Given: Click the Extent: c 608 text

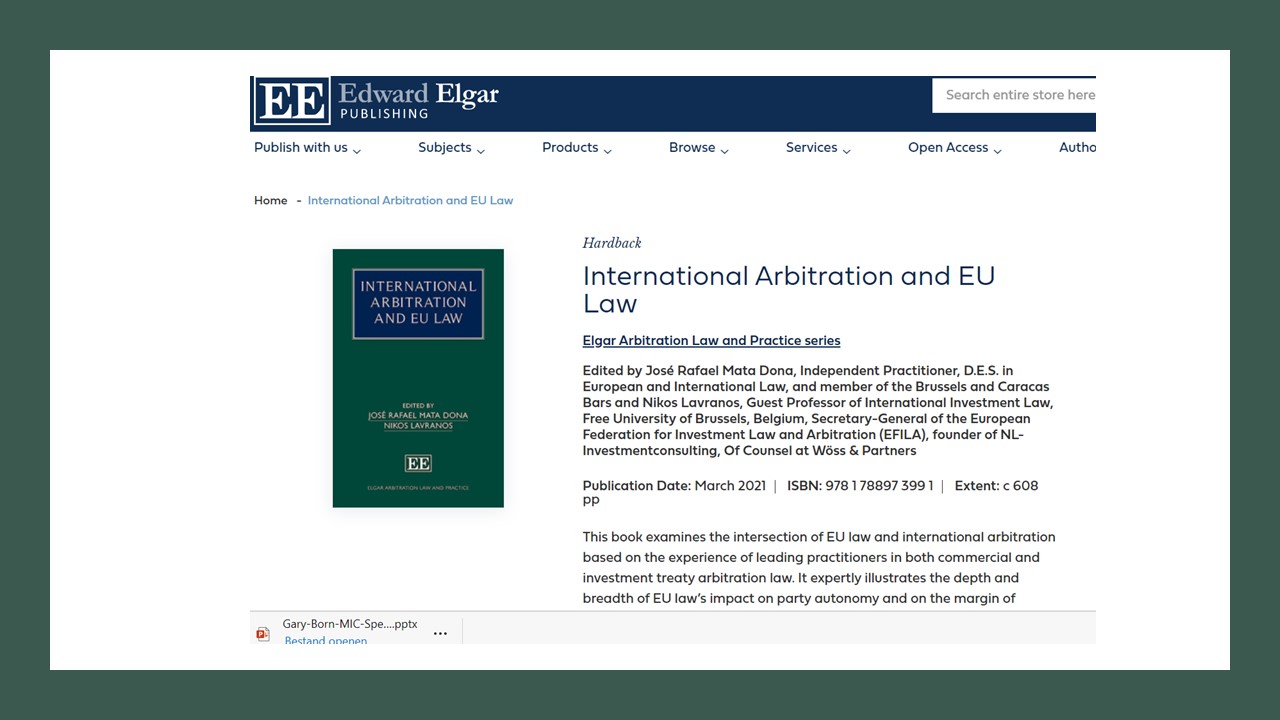Looking at the screenshot, I should 997,486.
